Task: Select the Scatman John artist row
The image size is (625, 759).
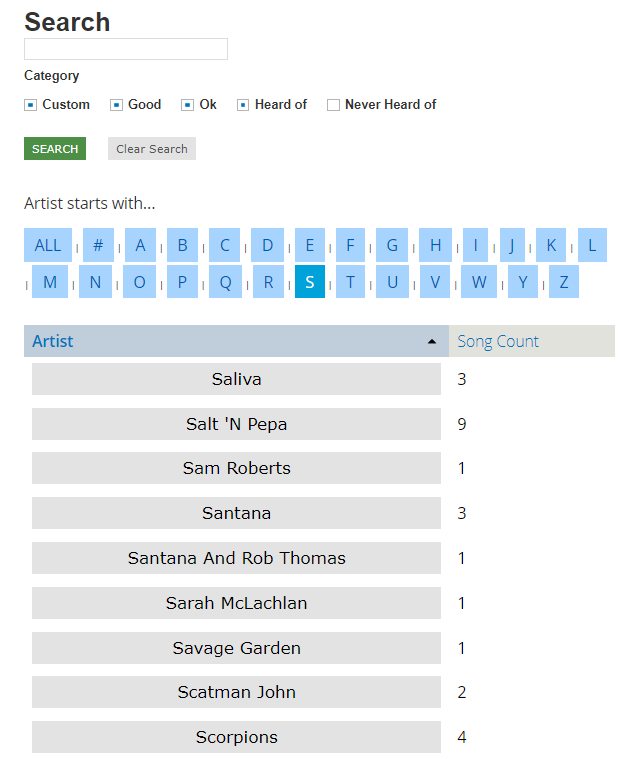Action: (x=236, y=692)
